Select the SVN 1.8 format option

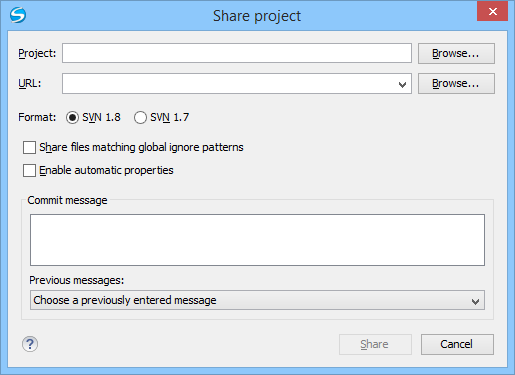point(72,117)
